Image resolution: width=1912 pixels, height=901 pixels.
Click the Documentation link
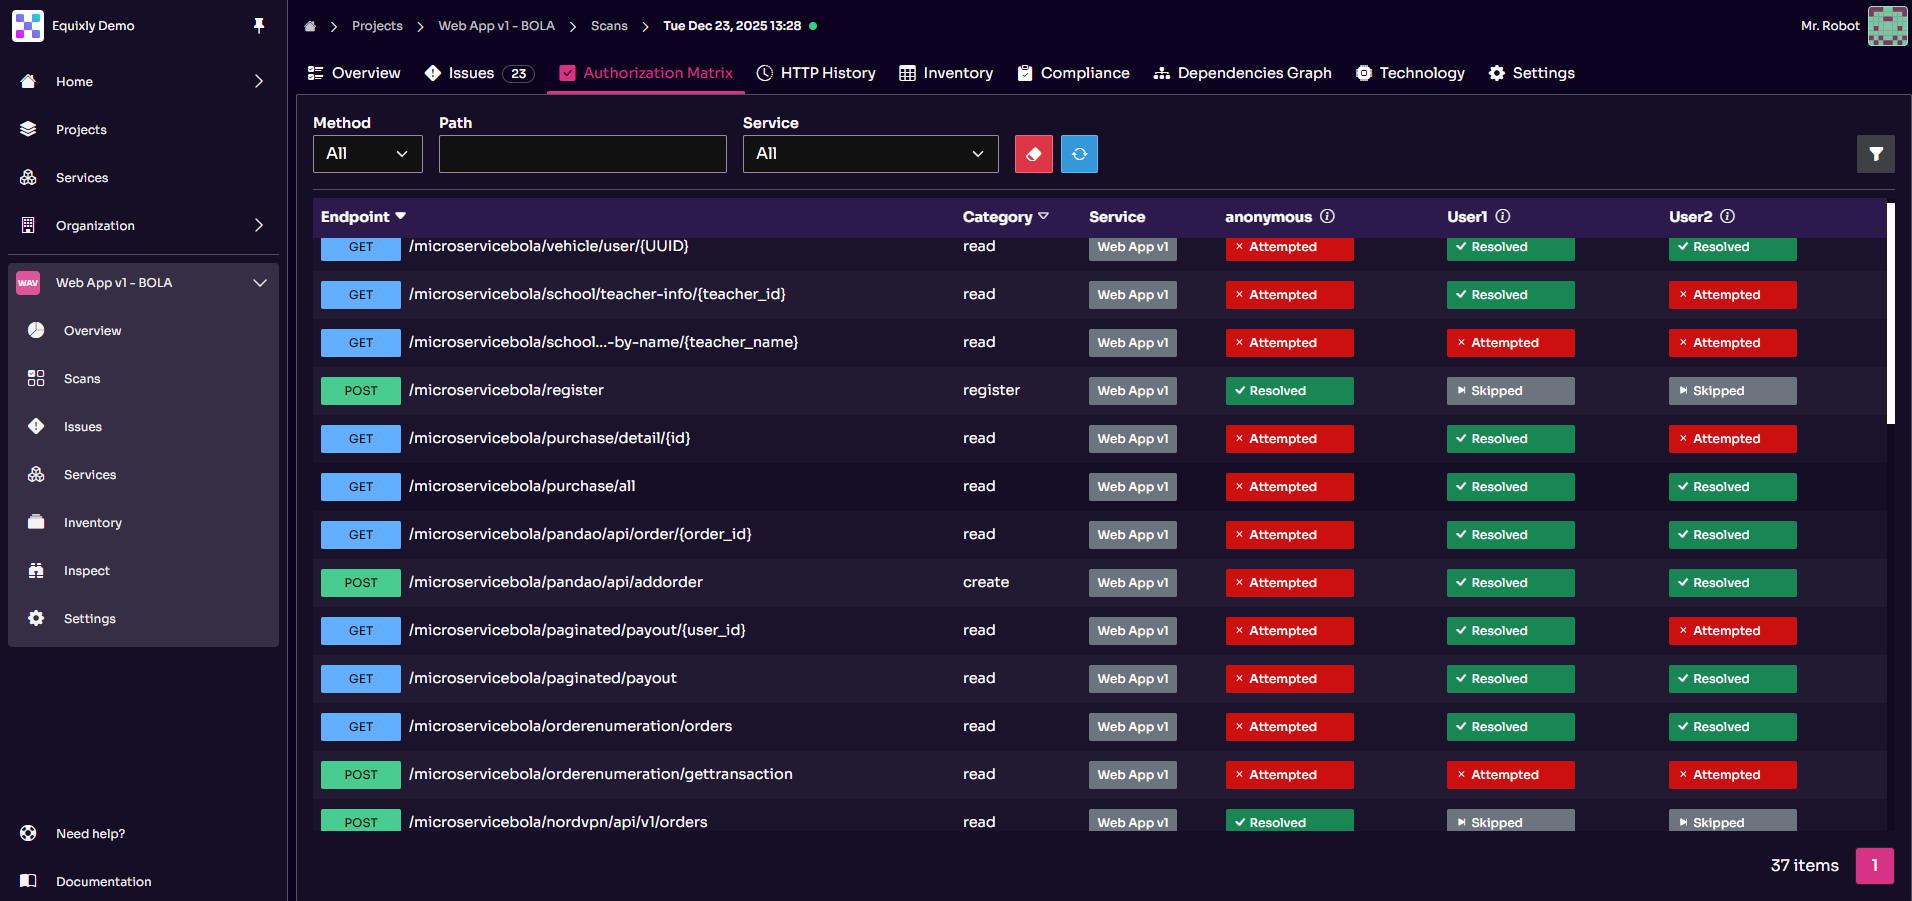(x=104, y=881)
